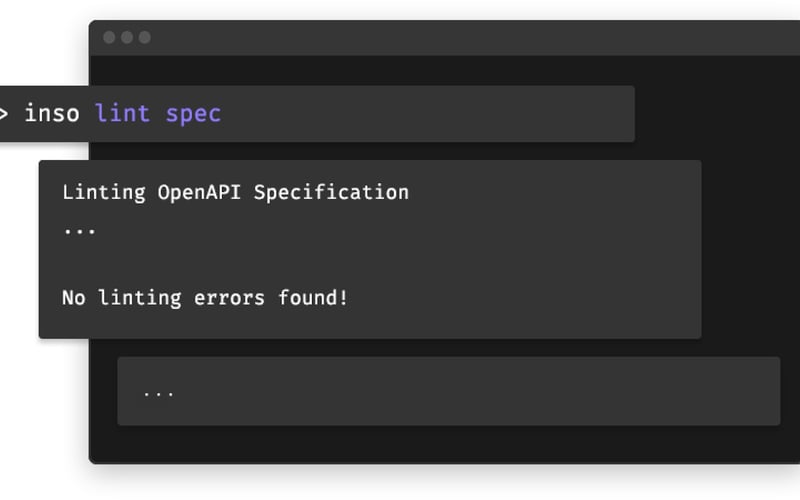The width and height of the screenshot is (800, 500).
Task: Click the ellipsis in the bottom block
Action: [x=158, y=392]
